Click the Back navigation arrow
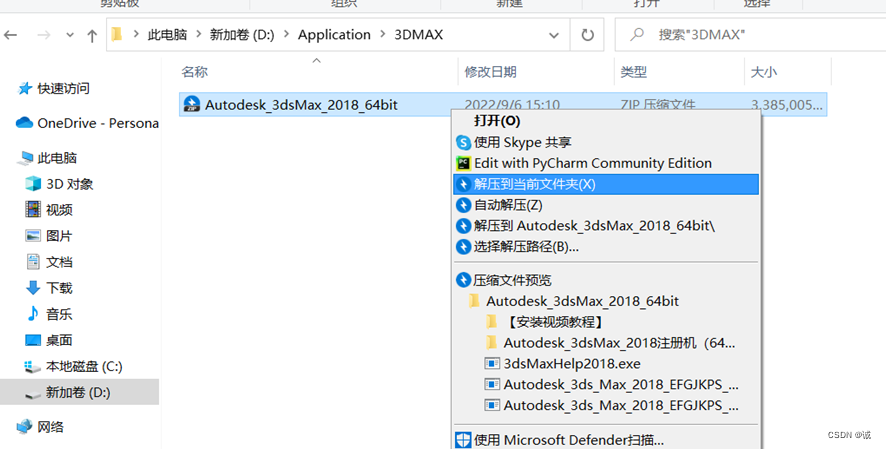Image resolution: width=886 pixels, height=449 pixels. (11, 35)
